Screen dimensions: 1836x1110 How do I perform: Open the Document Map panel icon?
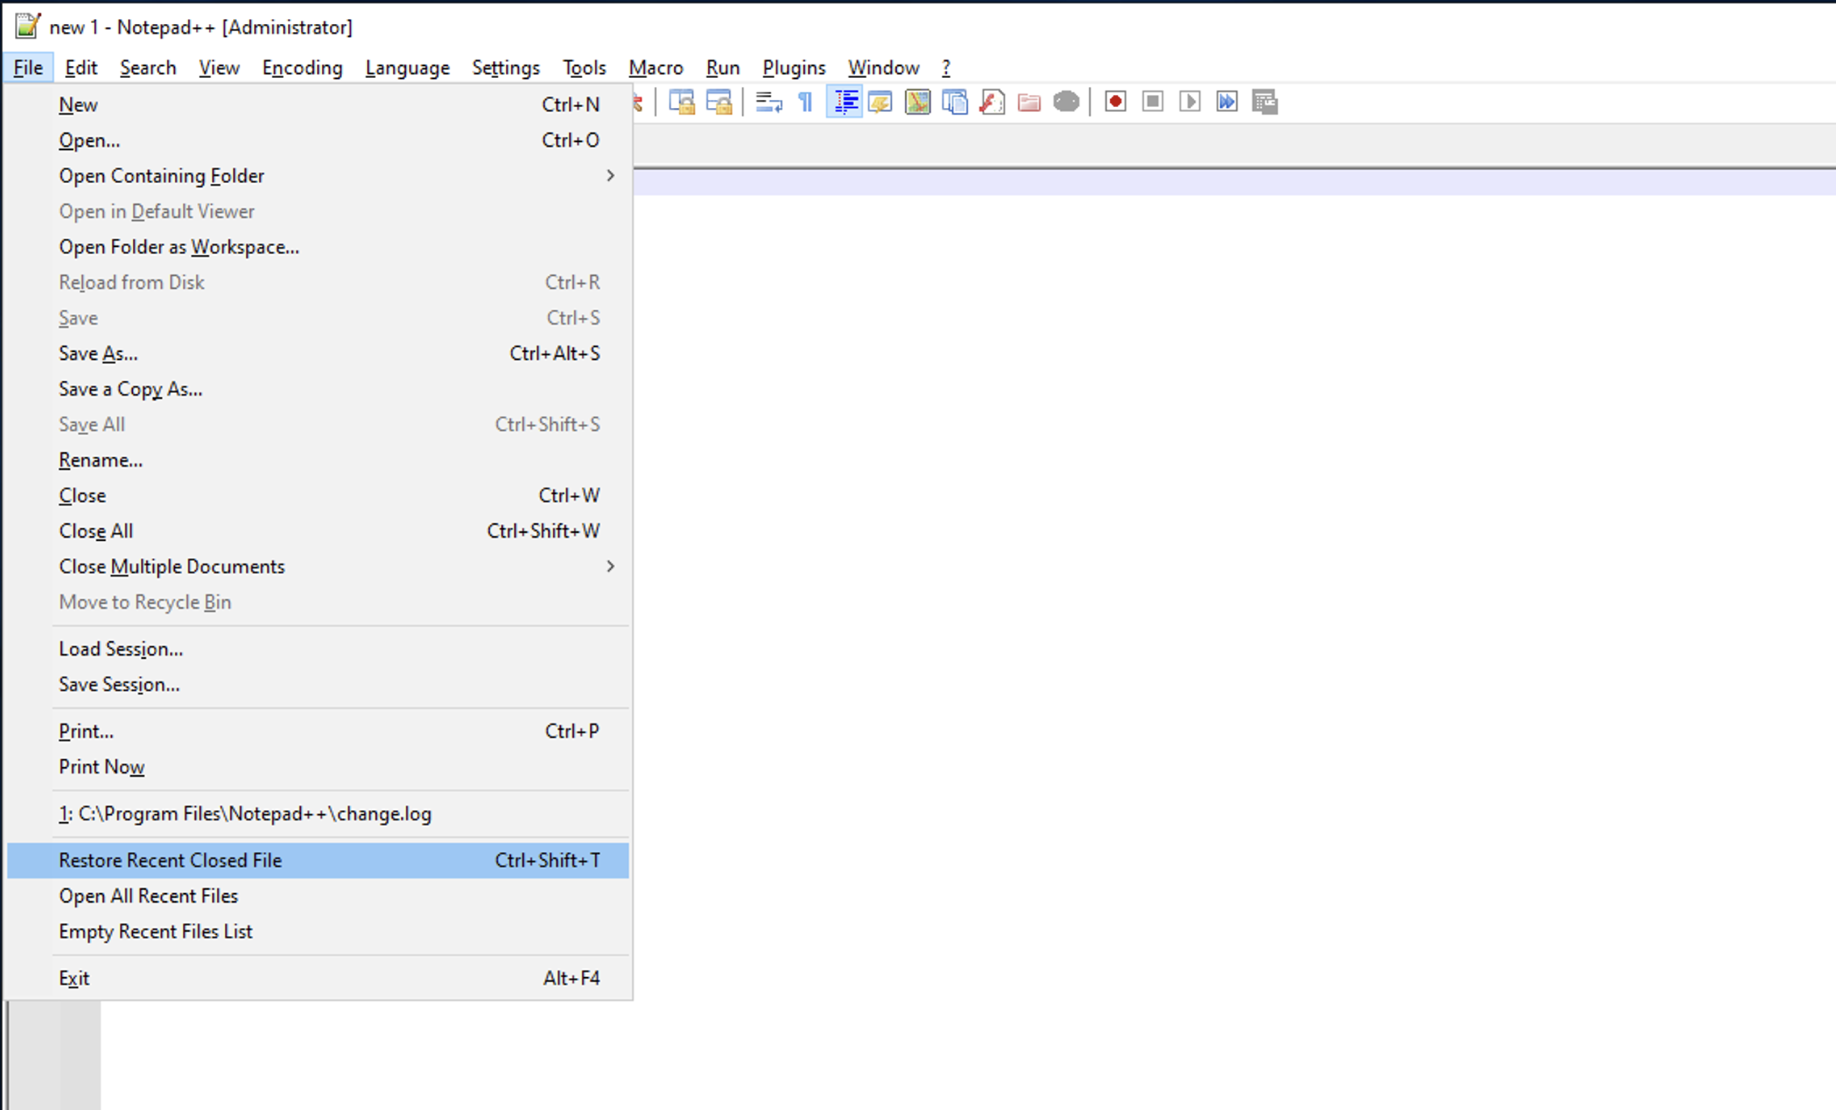(x=917, y=102)
